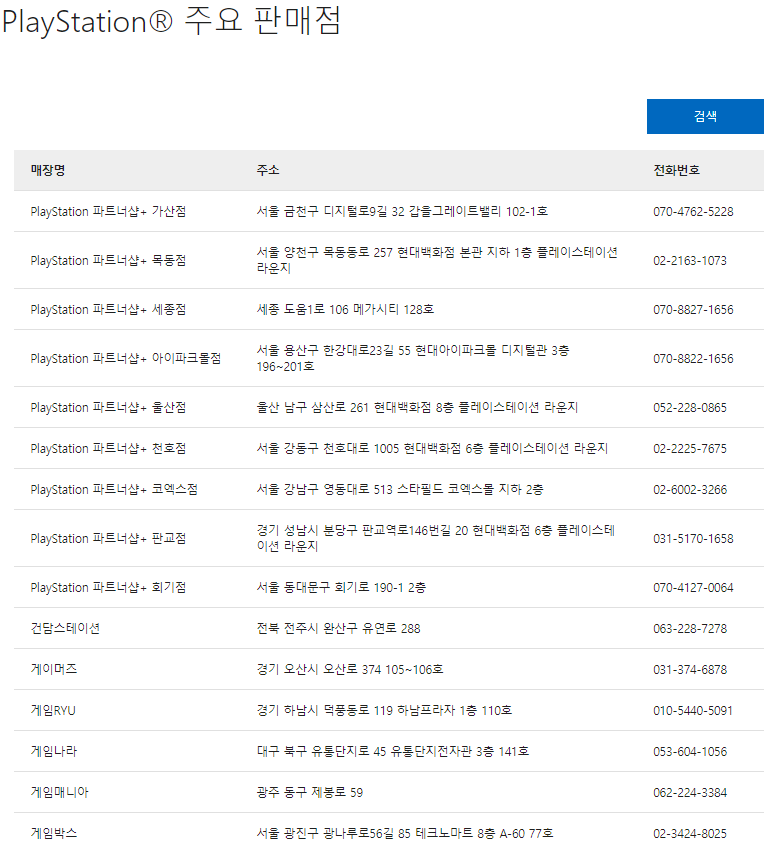Viewport: 768px width, 851px height.
Task: Select the PlayStation 파트너샵+ 세종점 store name
Action: (108, 309)
